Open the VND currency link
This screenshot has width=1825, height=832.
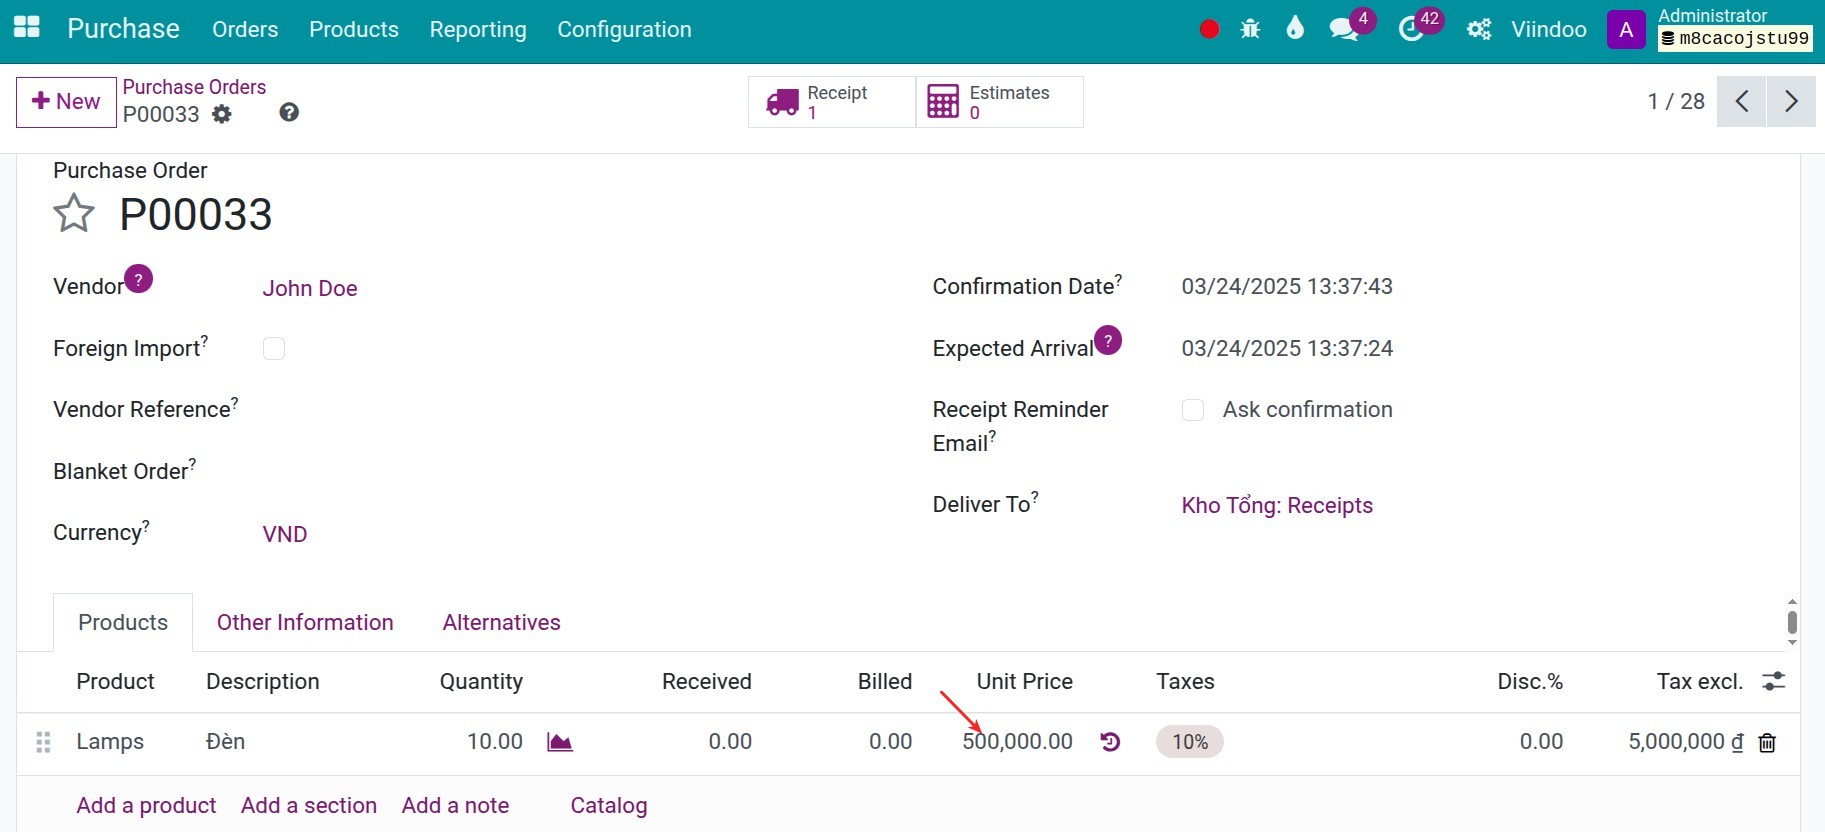pos(285,534)
